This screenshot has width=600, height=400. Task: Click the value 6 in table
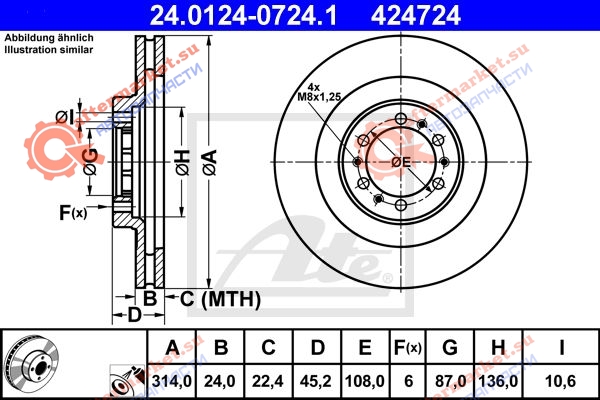click(x=409, y=381)
